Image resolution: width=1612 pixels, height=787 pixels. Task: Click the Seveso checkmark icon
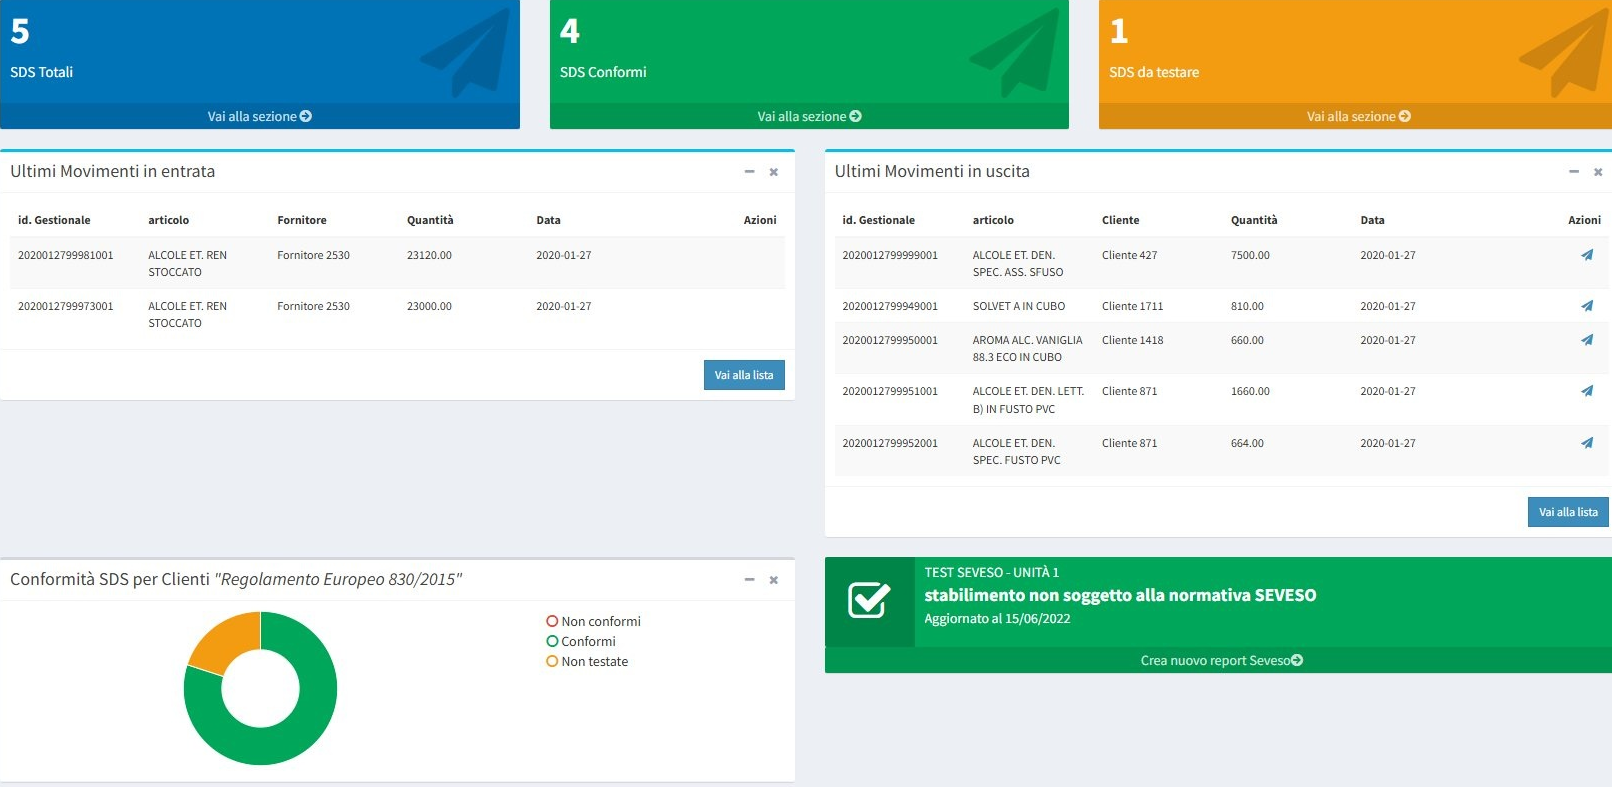tap(869, 600)
